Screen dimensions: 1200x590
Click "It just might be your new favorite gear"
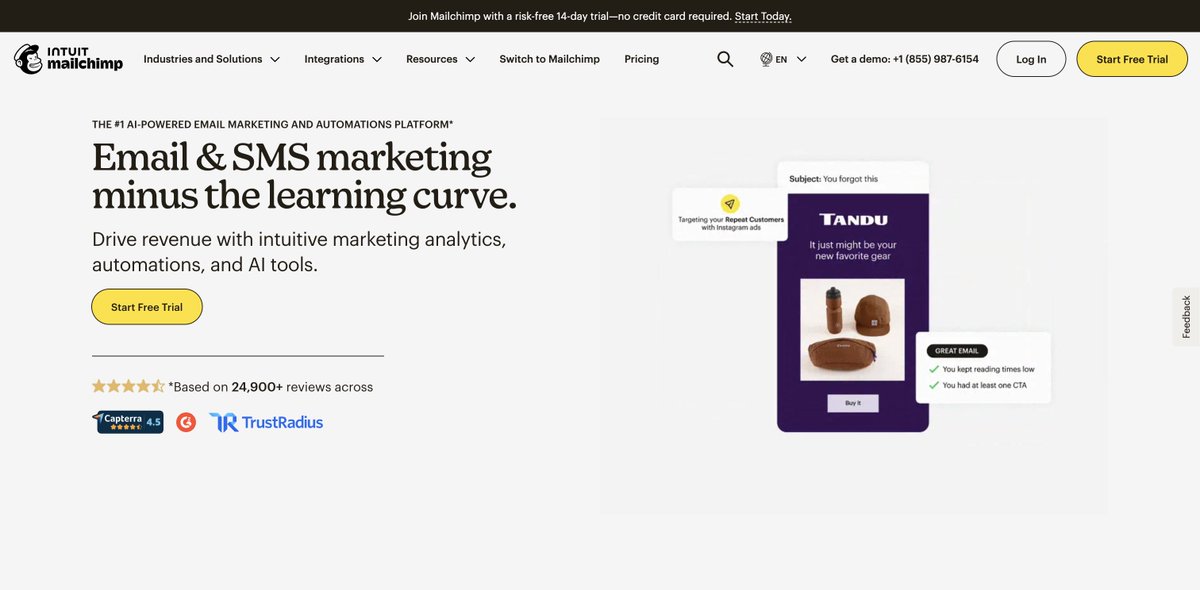(853, 250)
